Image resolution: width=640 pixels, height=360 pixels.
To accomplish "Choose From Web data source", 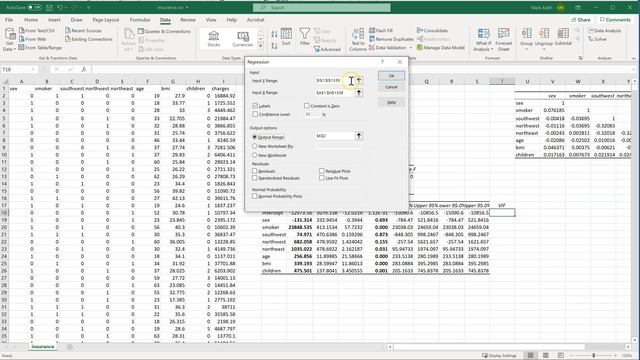I will [33, 39].
